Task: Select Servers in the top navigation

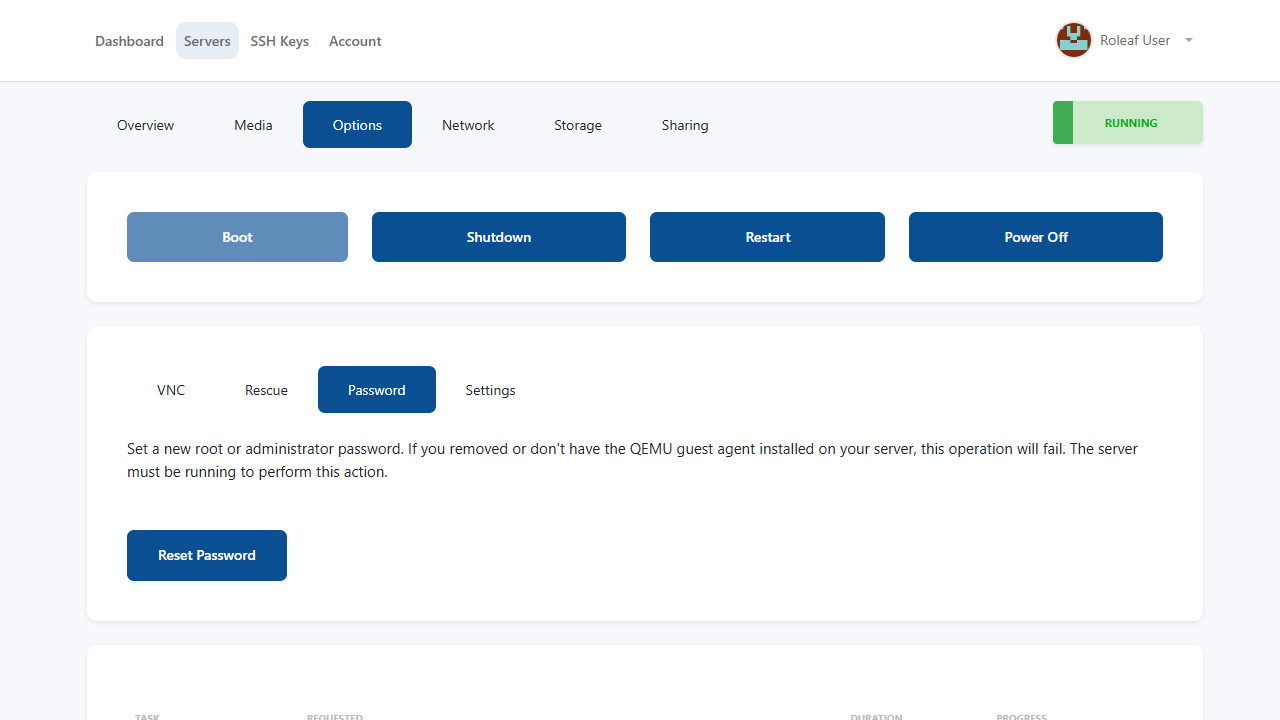Action: (207, 41)
